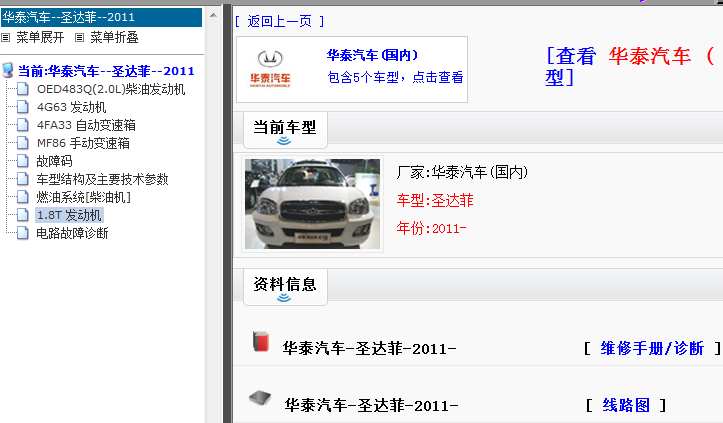Click the red text 年份:2011-

[432, 228]
